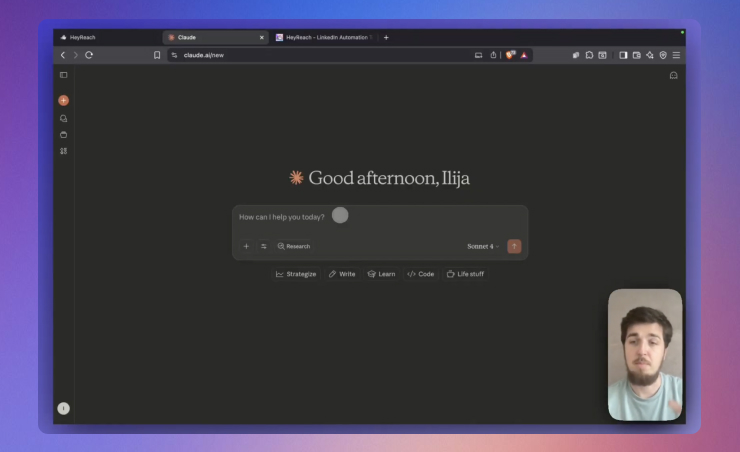
Task: Click the 'Good afternoon, Ilija' greeting text
Action: click(389, 178)
